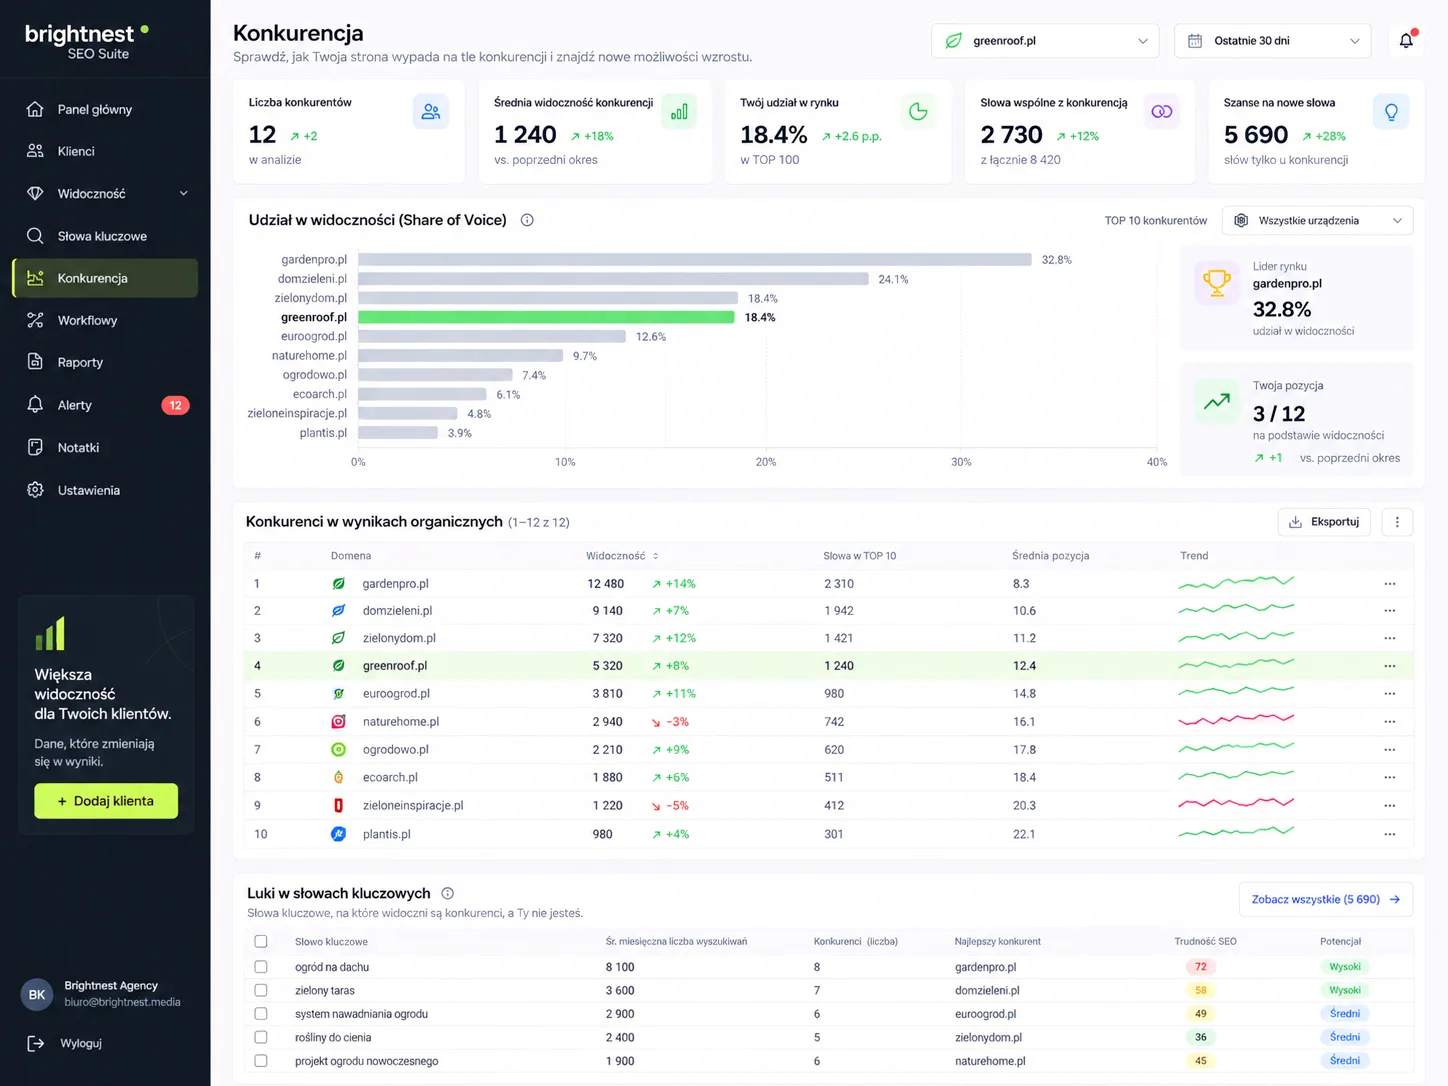Viewport: 1448px width, 1086px height.
Task: Open the notifications bell icon
Action: [x=1406, y=41]
